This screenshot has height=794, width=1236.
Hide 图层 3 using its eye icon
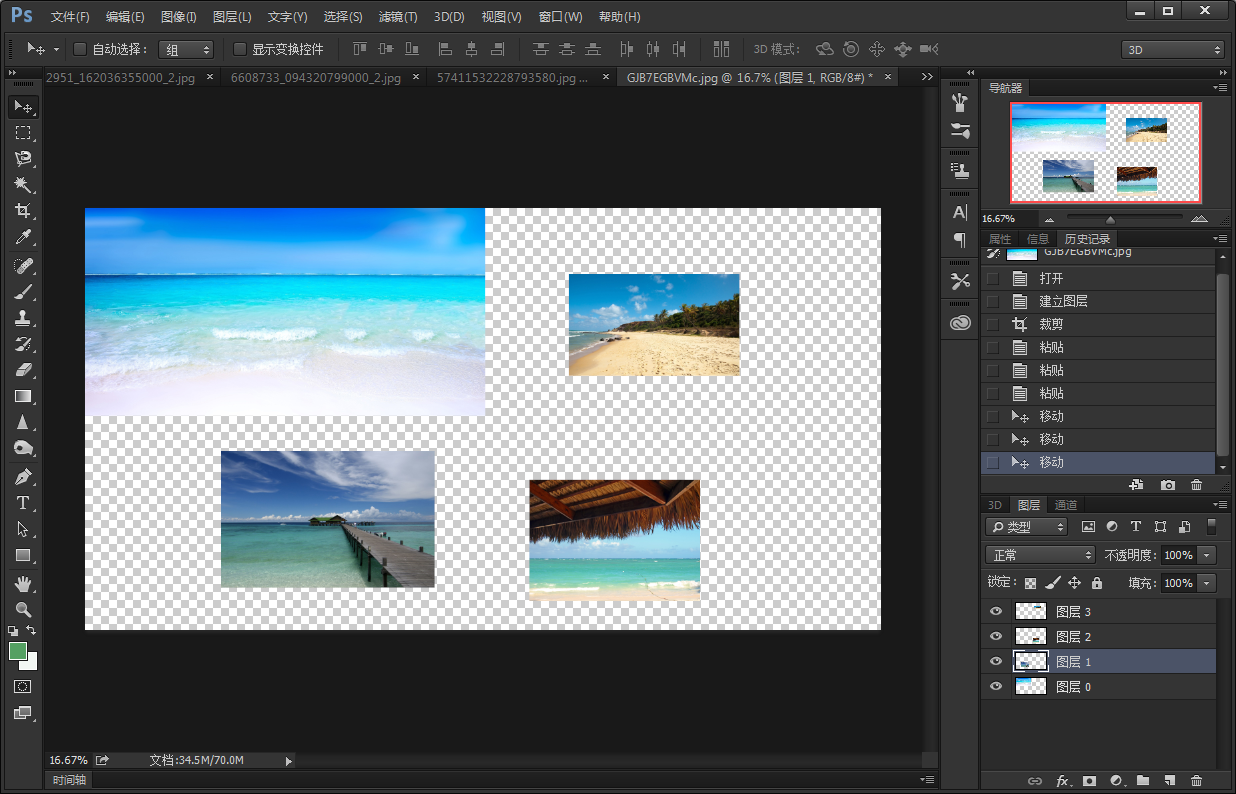tap(995, 611)
